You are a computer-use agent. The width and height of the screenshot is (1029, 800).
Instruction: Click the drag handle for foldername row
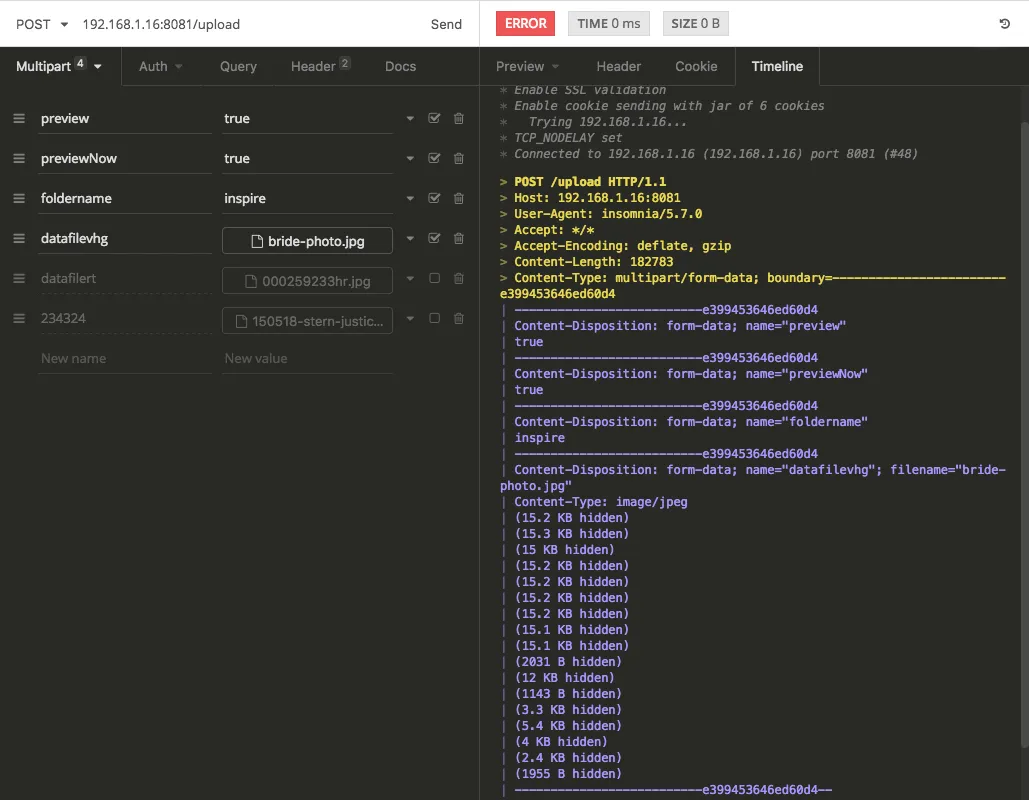click(x=19, y=198)
